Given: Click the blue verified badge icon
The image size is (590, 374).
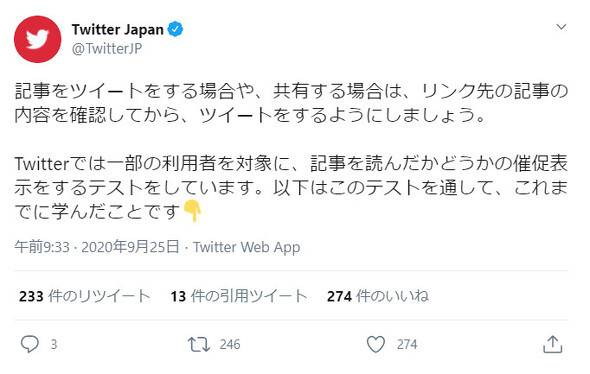Looking at the screenshot, I should [x=175, y=29].
